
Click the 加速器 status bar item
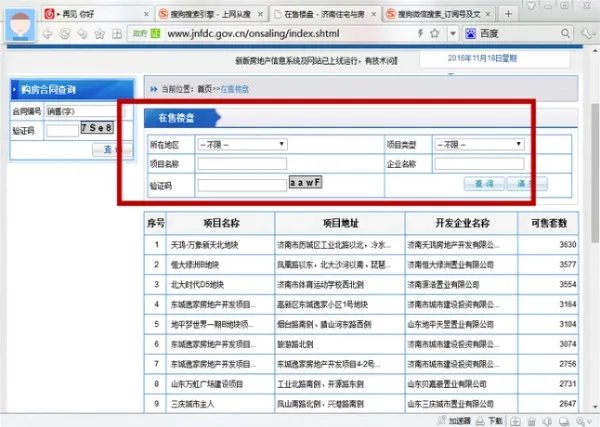(x=454, y=421)
